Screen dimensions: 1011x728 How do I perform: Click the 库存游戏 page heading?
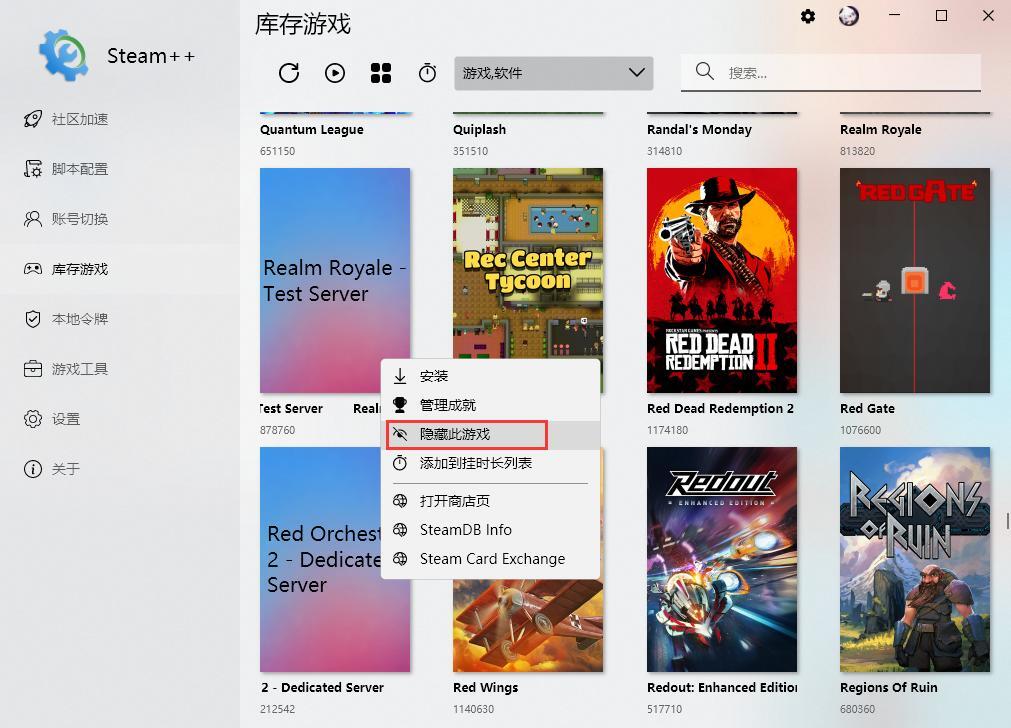302,25
